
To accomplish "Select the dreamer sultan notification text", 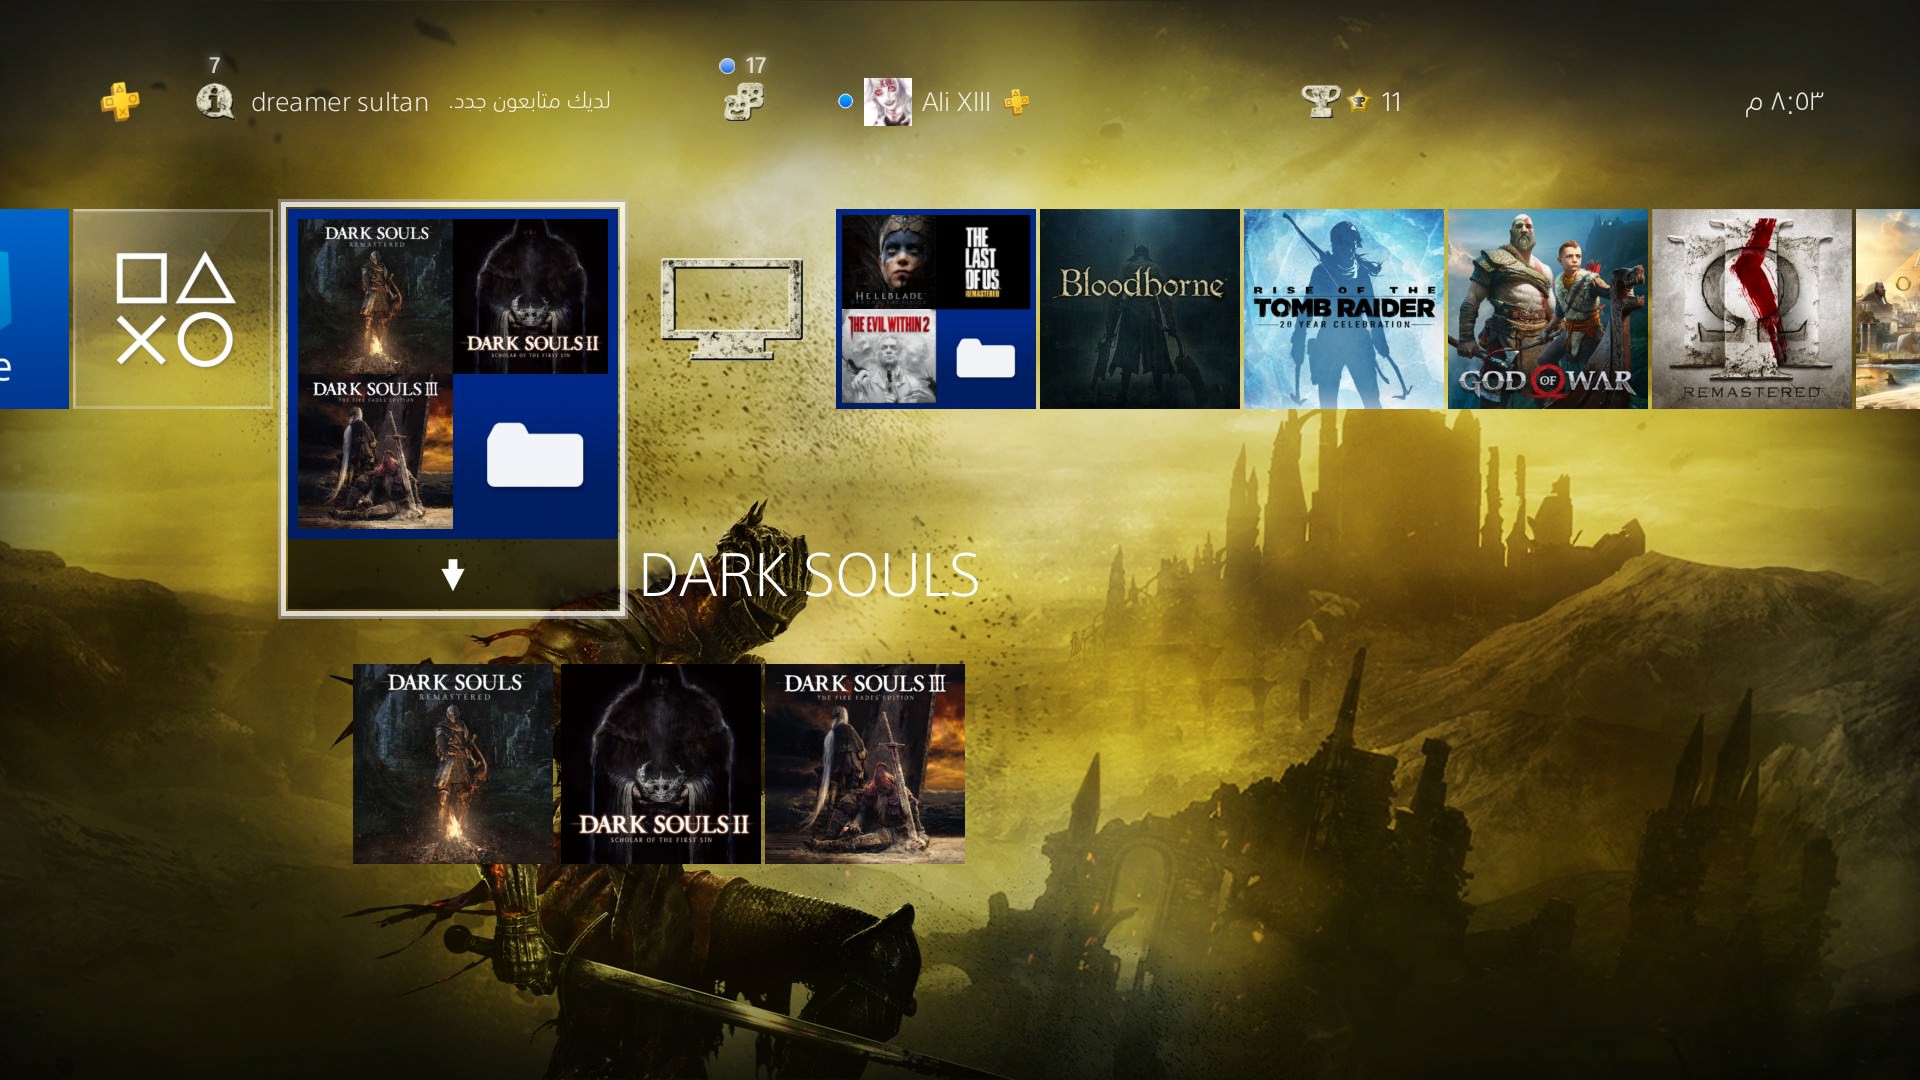I will coord(430,101).
